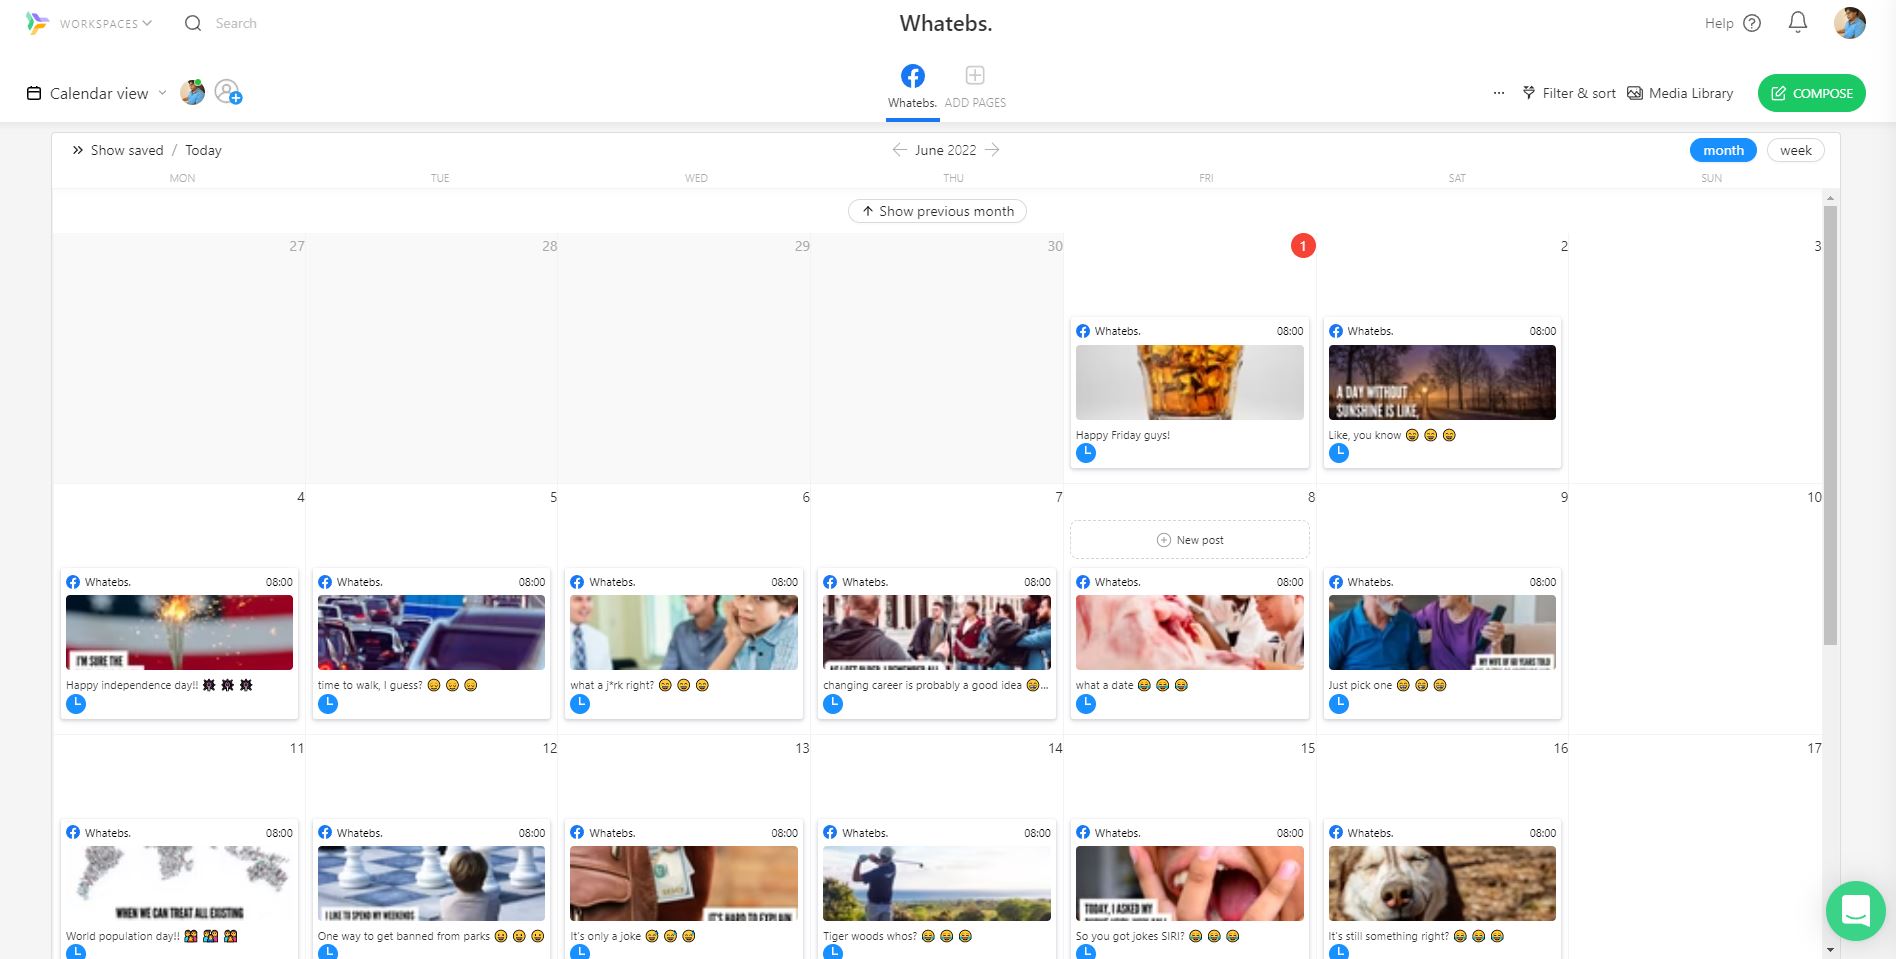
Task: Click 'So you got jokes SIRI?' caption
Action: click(x=1158, y=936)
